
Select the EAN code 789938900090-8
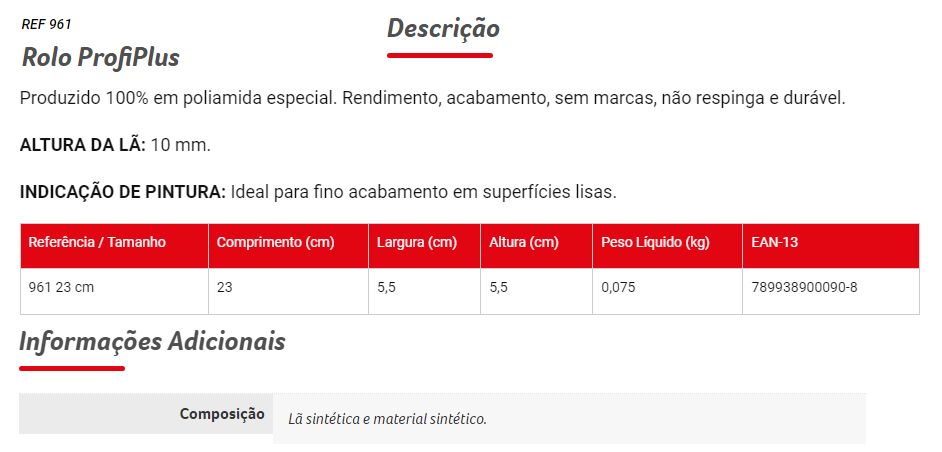[x=804, y=288]
